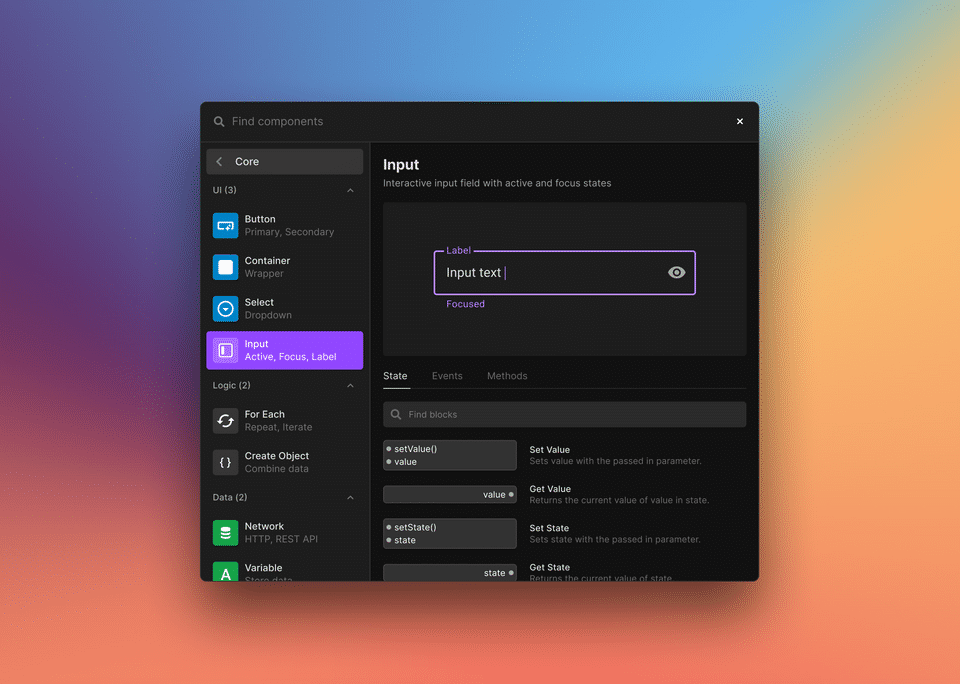Click the Select dropdown component icon
960x684 pixels.
(225, 309)
